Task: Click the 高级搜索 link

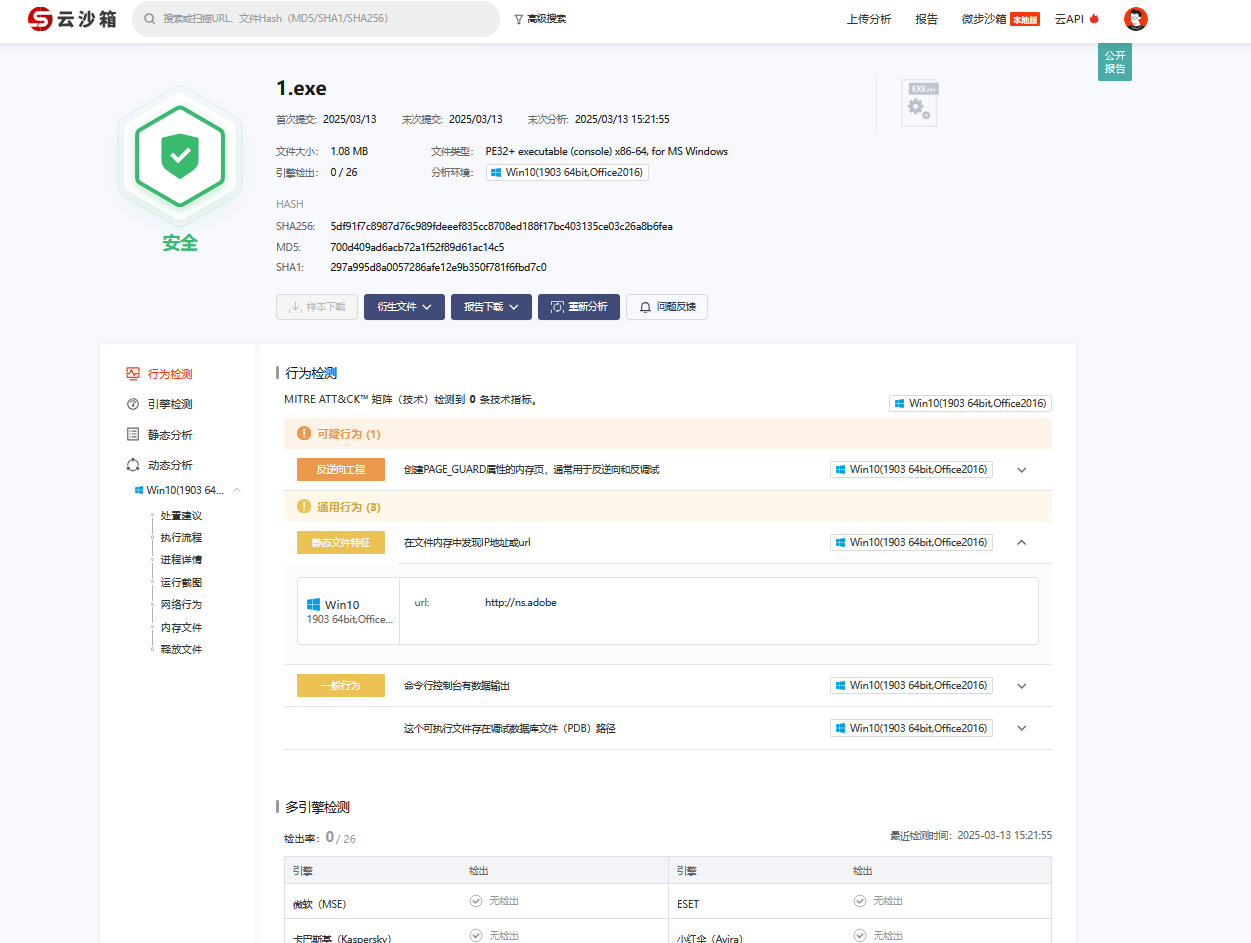Action: tap(540, 19)
